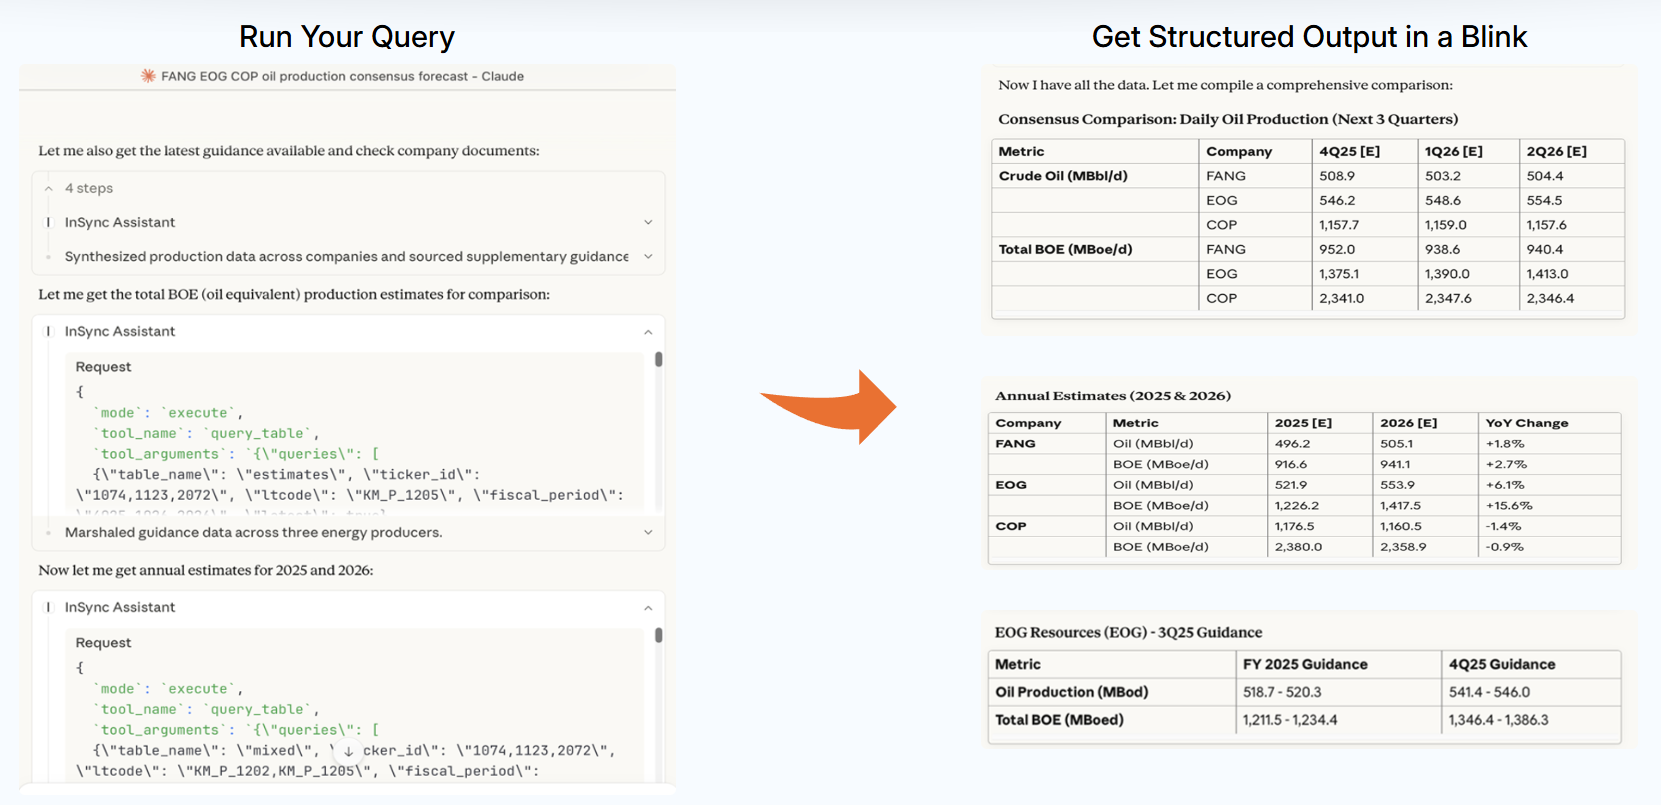Click the '1,346.4 - 1,386.3' guidance cell
The image size is (1661, 805).
point(1498,720)
